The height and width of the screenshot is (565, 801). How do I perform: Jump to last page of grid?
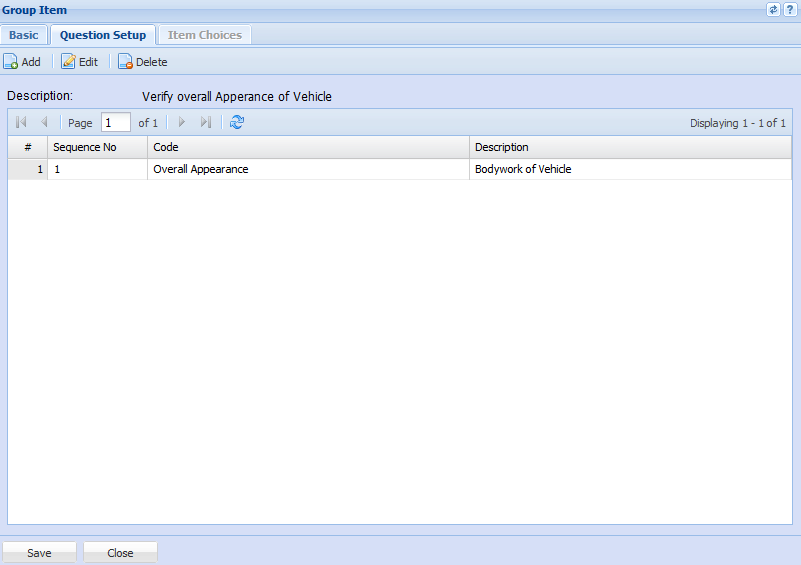[x=205, y=123]
